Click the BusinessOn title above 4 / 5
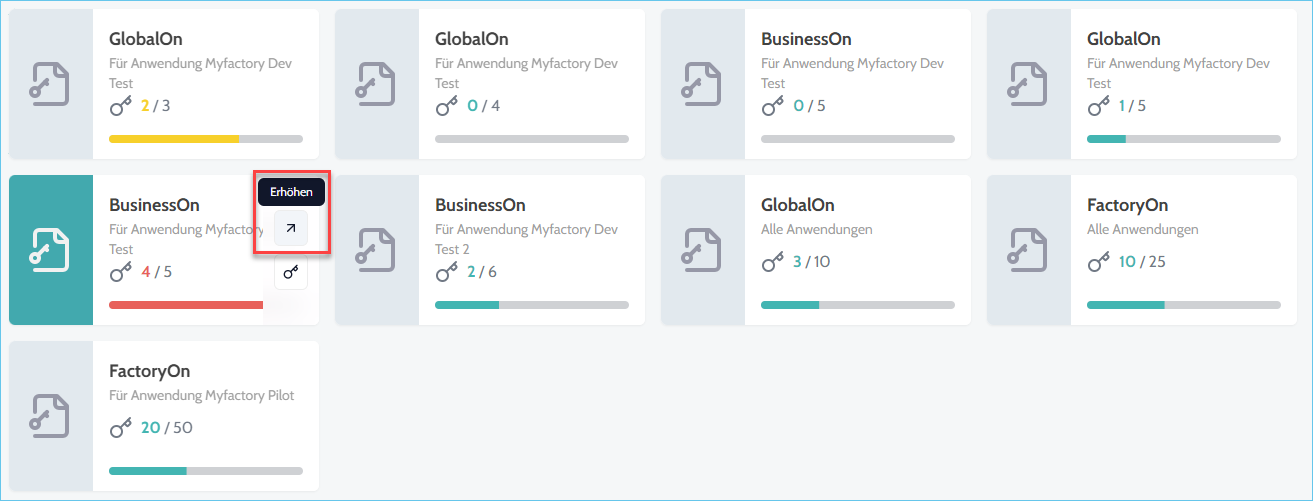Screen dimensions: 1313x501 154,205
